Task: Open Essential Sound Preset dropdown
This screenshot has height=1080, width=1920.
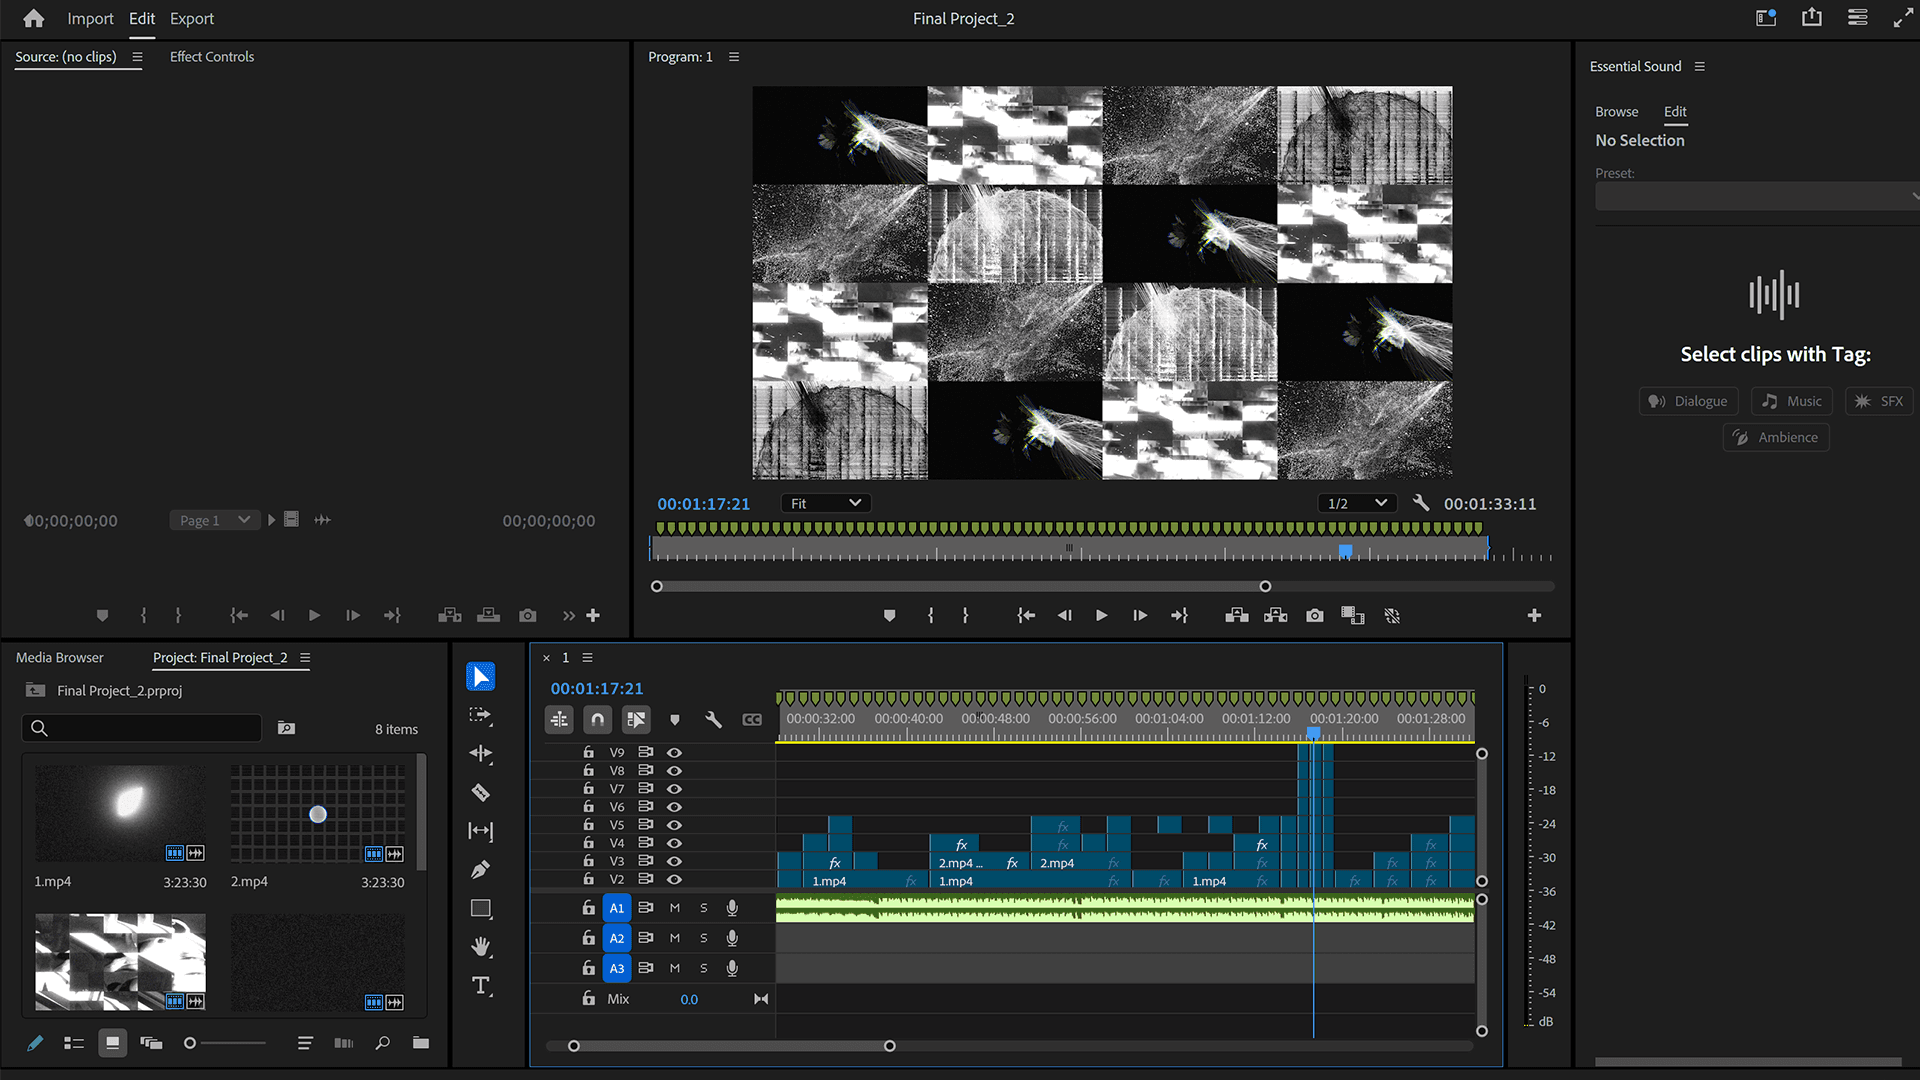Action: click(1756, 197)
